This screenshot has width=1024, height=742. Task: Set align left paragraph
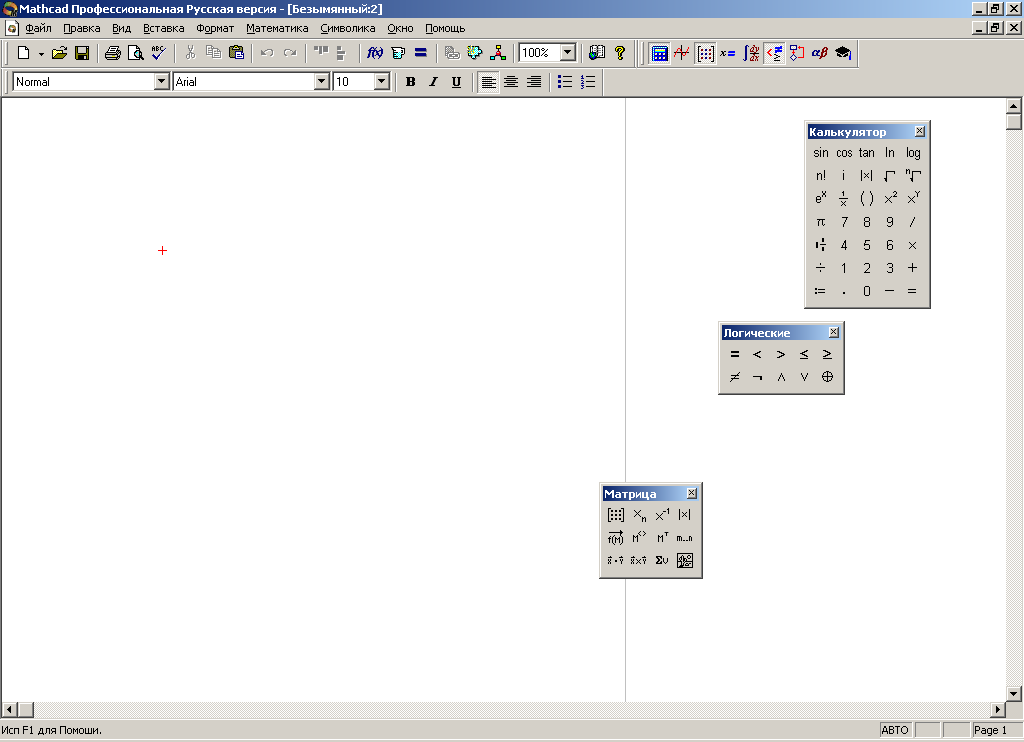(488, 82)
